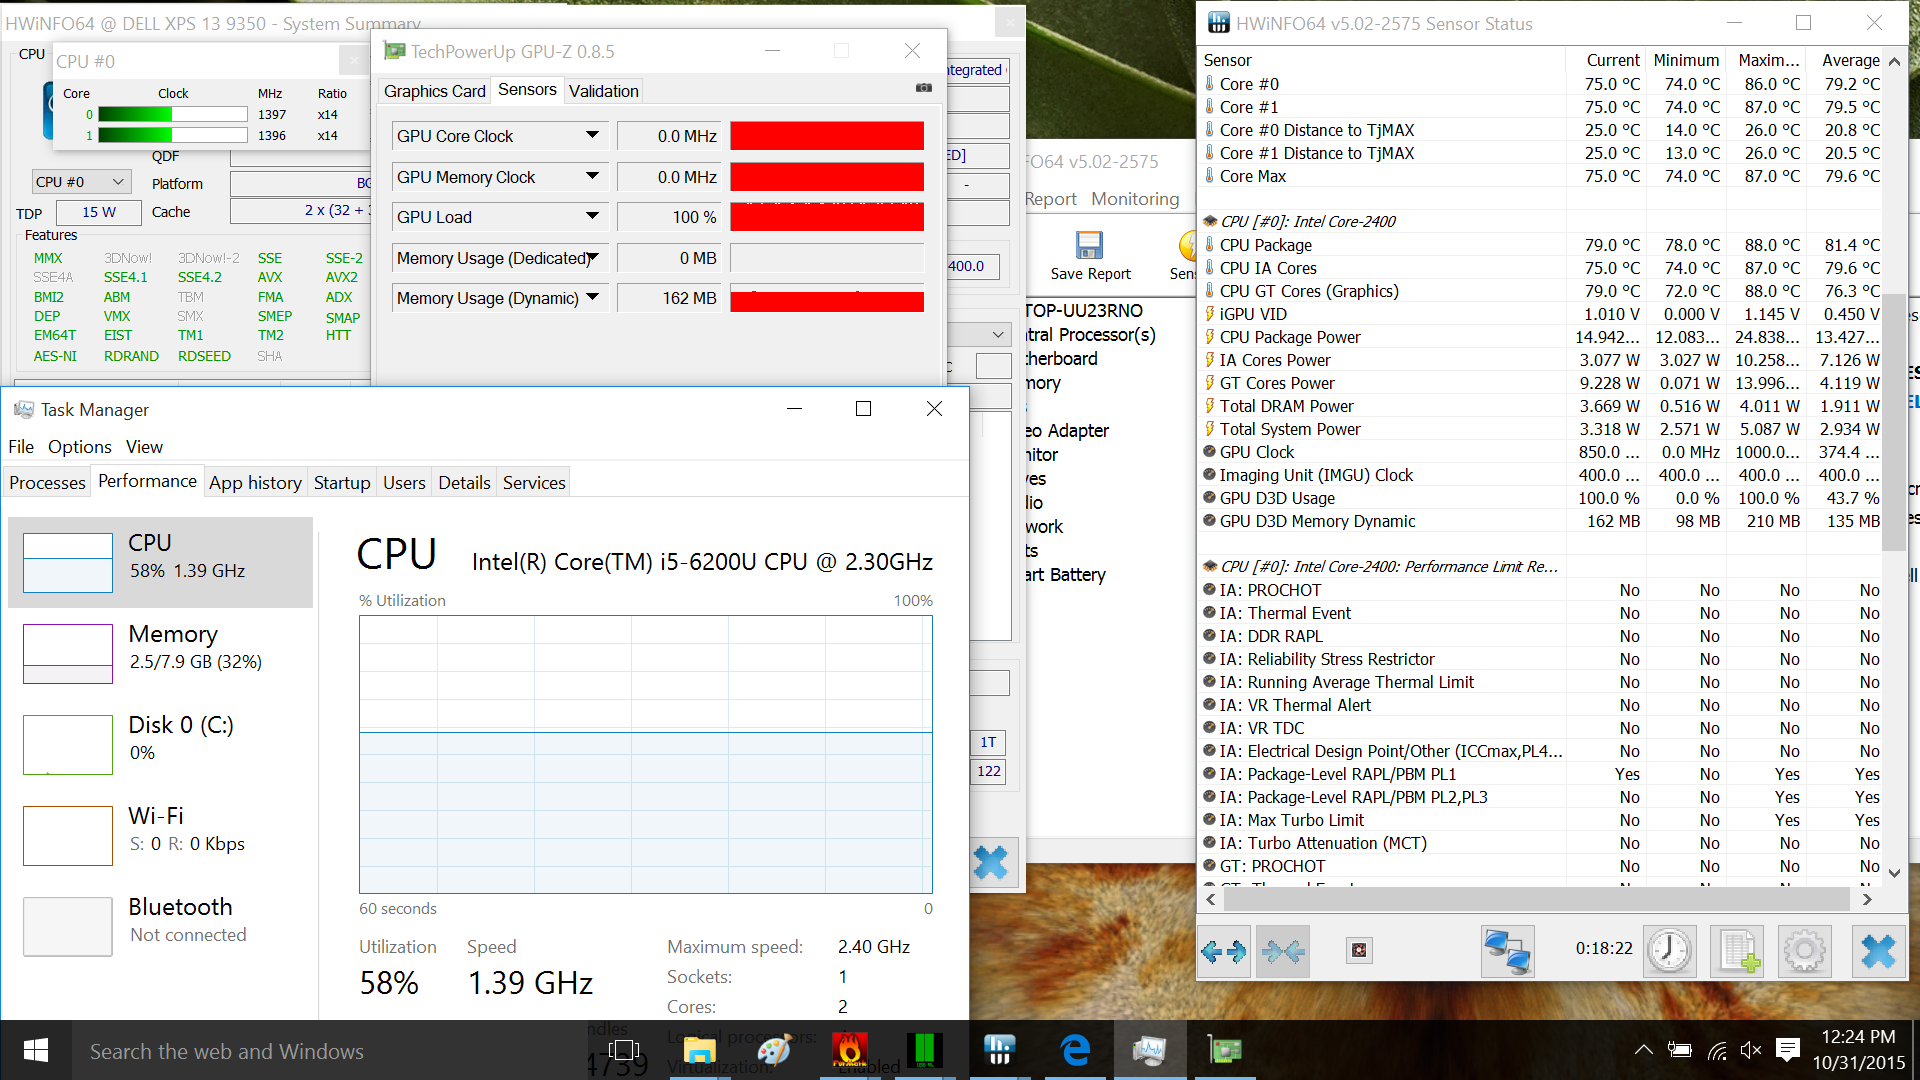1920x1080 pixels.
Task: Expand the GPU Load sensor dropdown
Action: click(592, 216)
